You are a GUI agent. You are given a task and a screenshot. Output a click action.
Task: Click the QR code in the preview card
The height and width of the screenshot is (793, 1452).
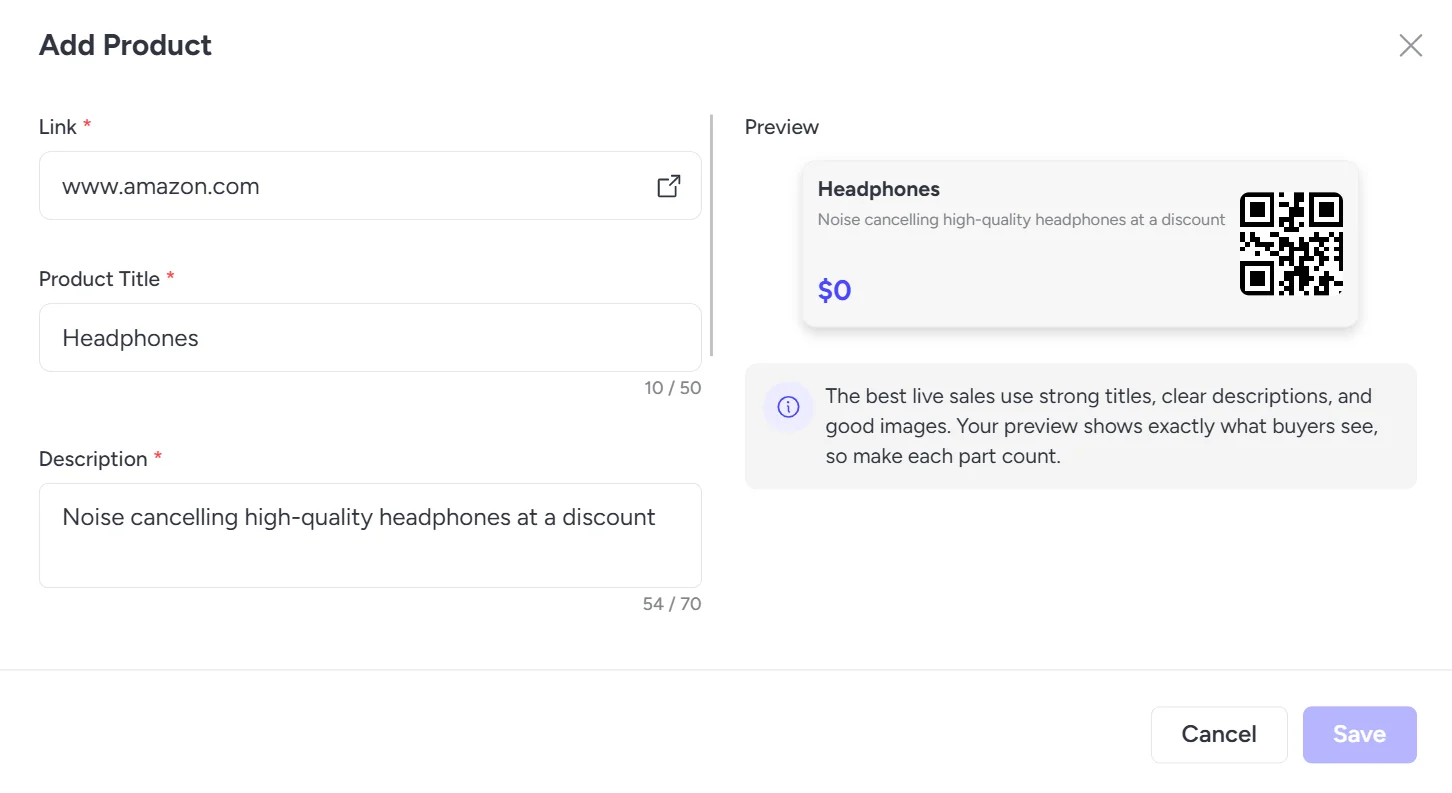pos(1291,244)
